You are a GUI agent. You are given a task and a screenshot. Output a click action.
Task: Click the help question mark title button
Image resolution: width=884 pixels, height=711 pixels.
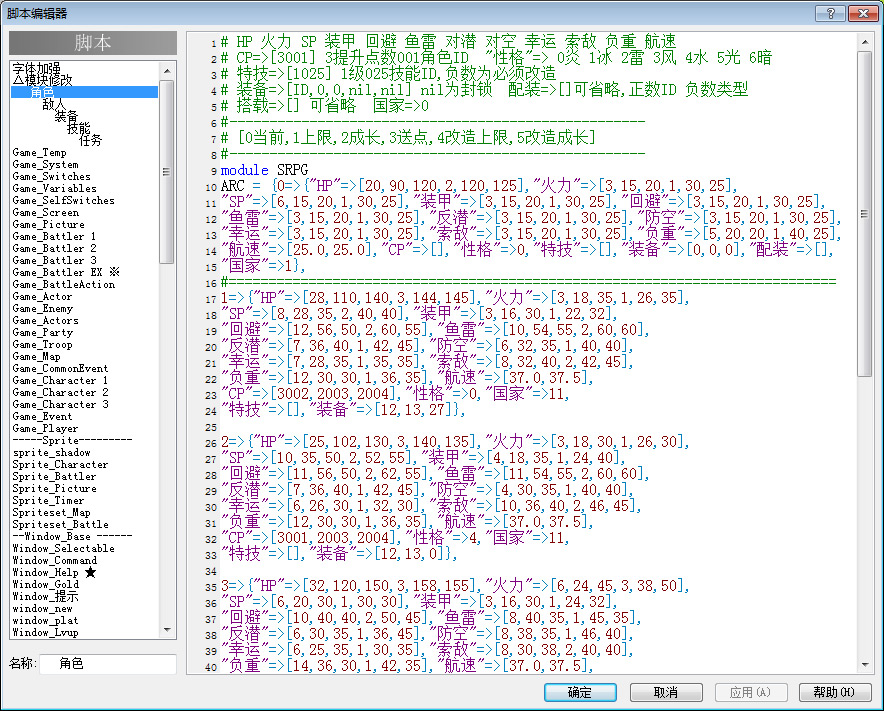(x=830, y=14)
